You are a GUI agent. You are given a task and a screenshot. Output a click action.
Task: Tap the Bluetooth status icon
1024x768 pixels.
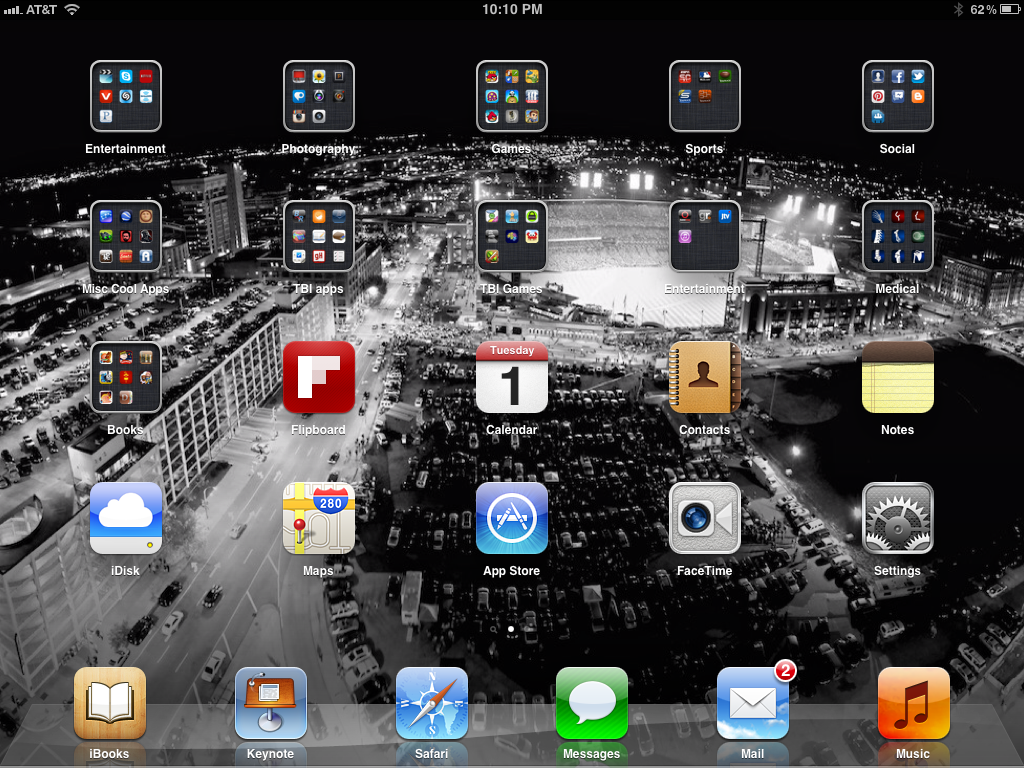pos(958,9)
